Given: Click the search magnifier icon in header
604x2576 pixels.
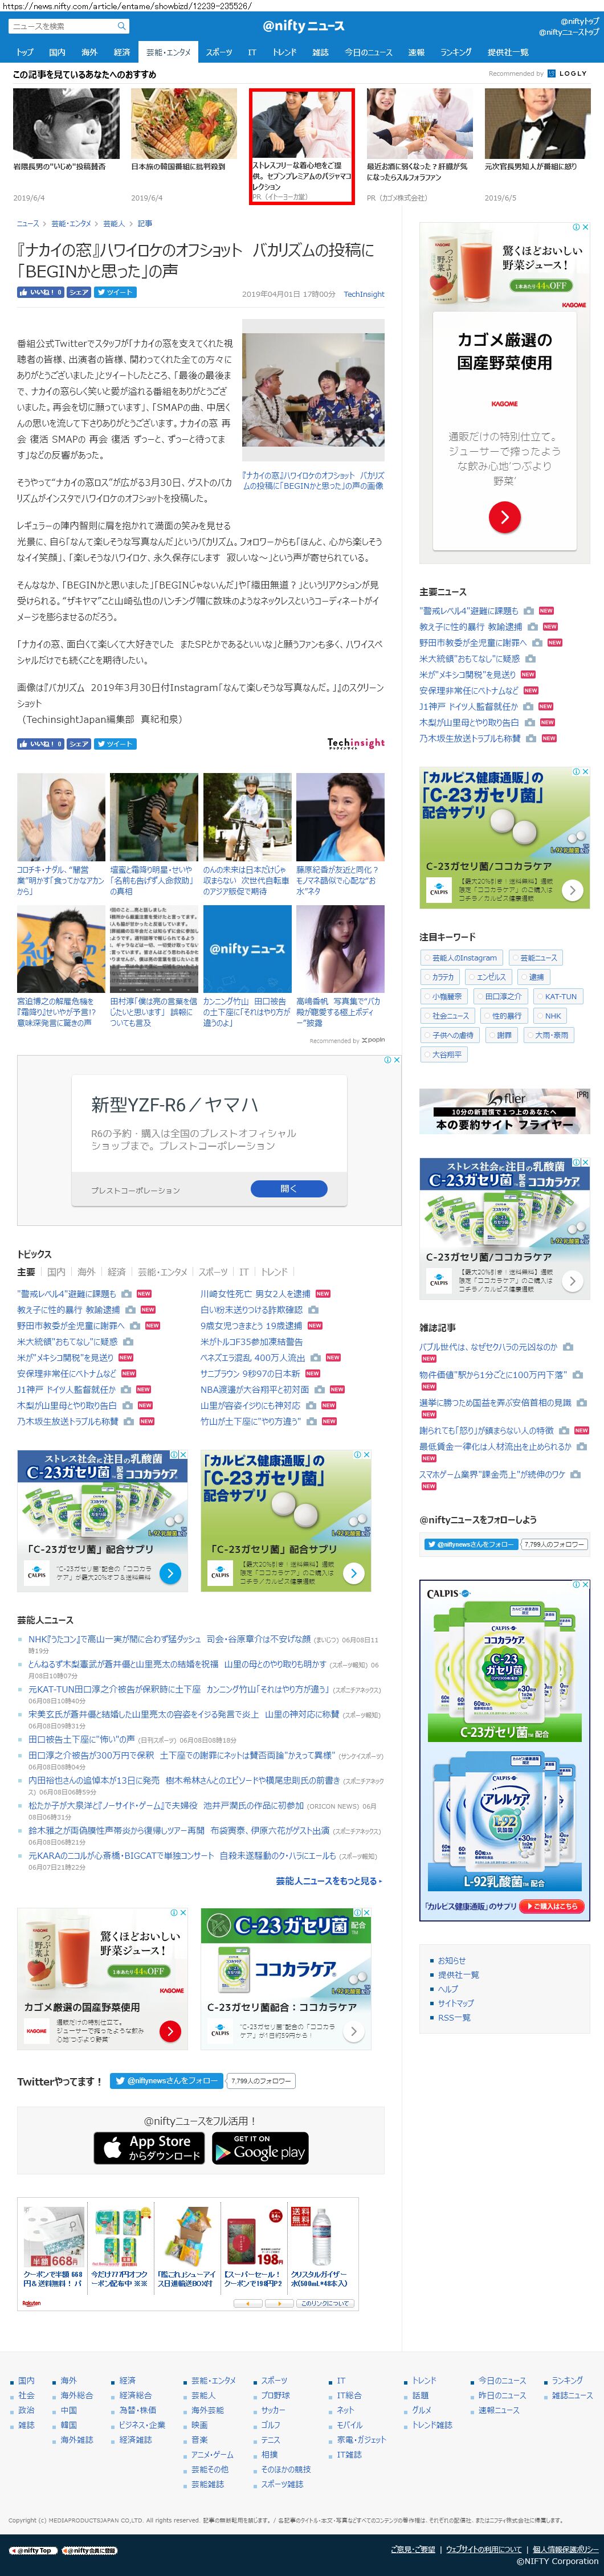Looking at the screenshot, I should (x=121, y=26).
